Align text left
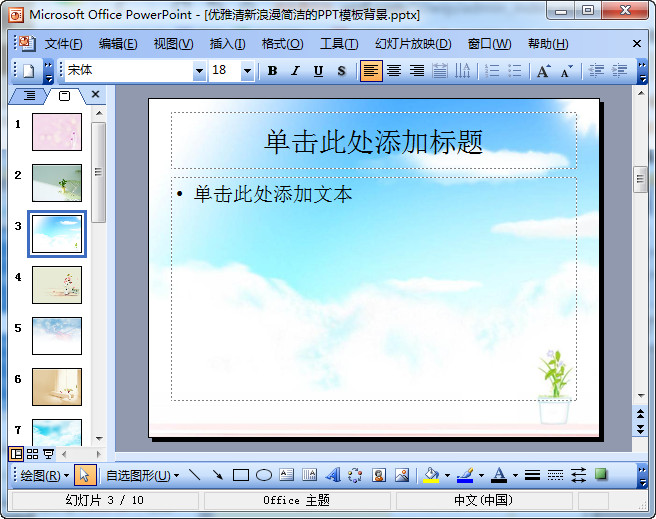Screen dimensions: 656x519 pos(371,71)
